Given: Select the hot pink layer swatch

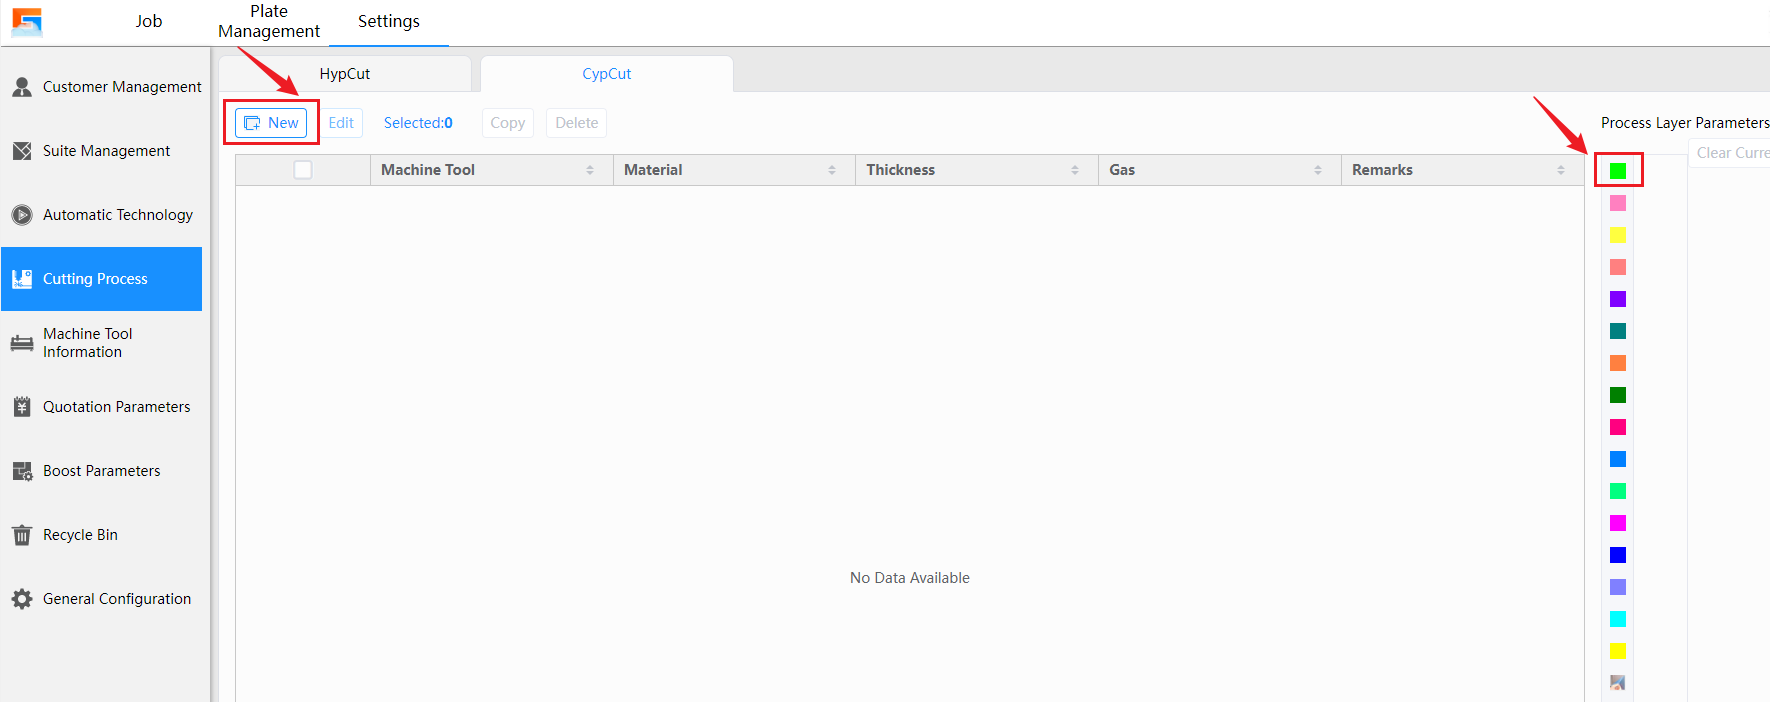Looking at the screenshot, I should 1618,427.
